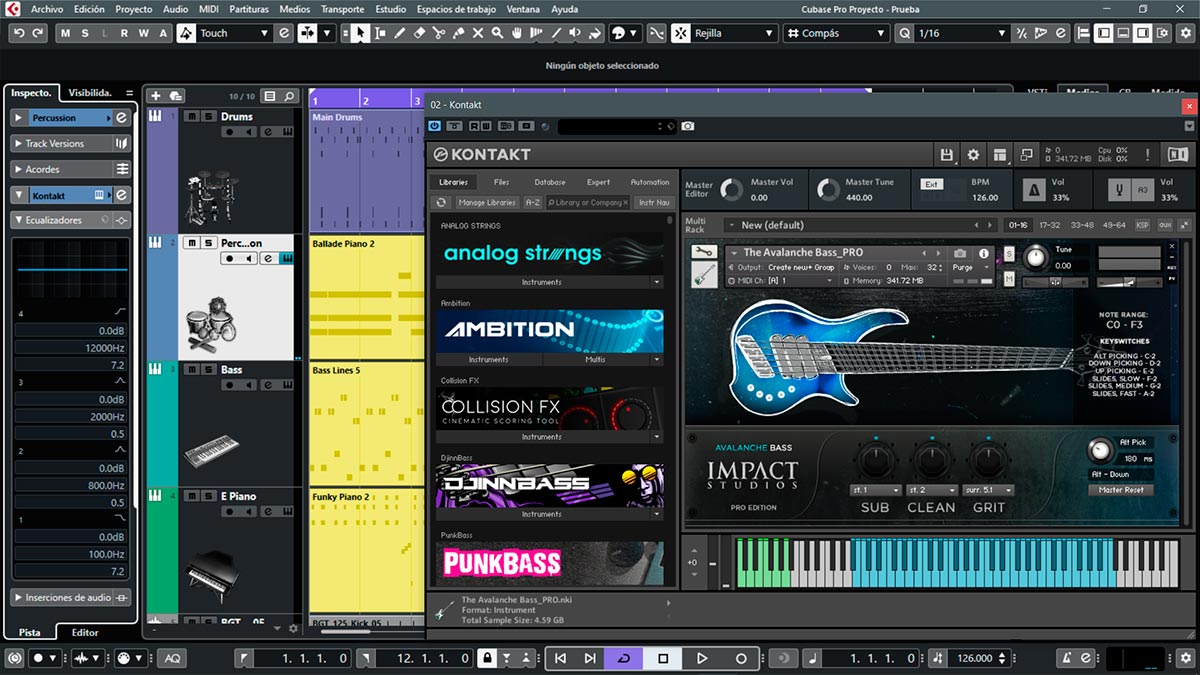Refresh Kontakt libraries list icon
Screen dimensions: 1200x675
442,202
